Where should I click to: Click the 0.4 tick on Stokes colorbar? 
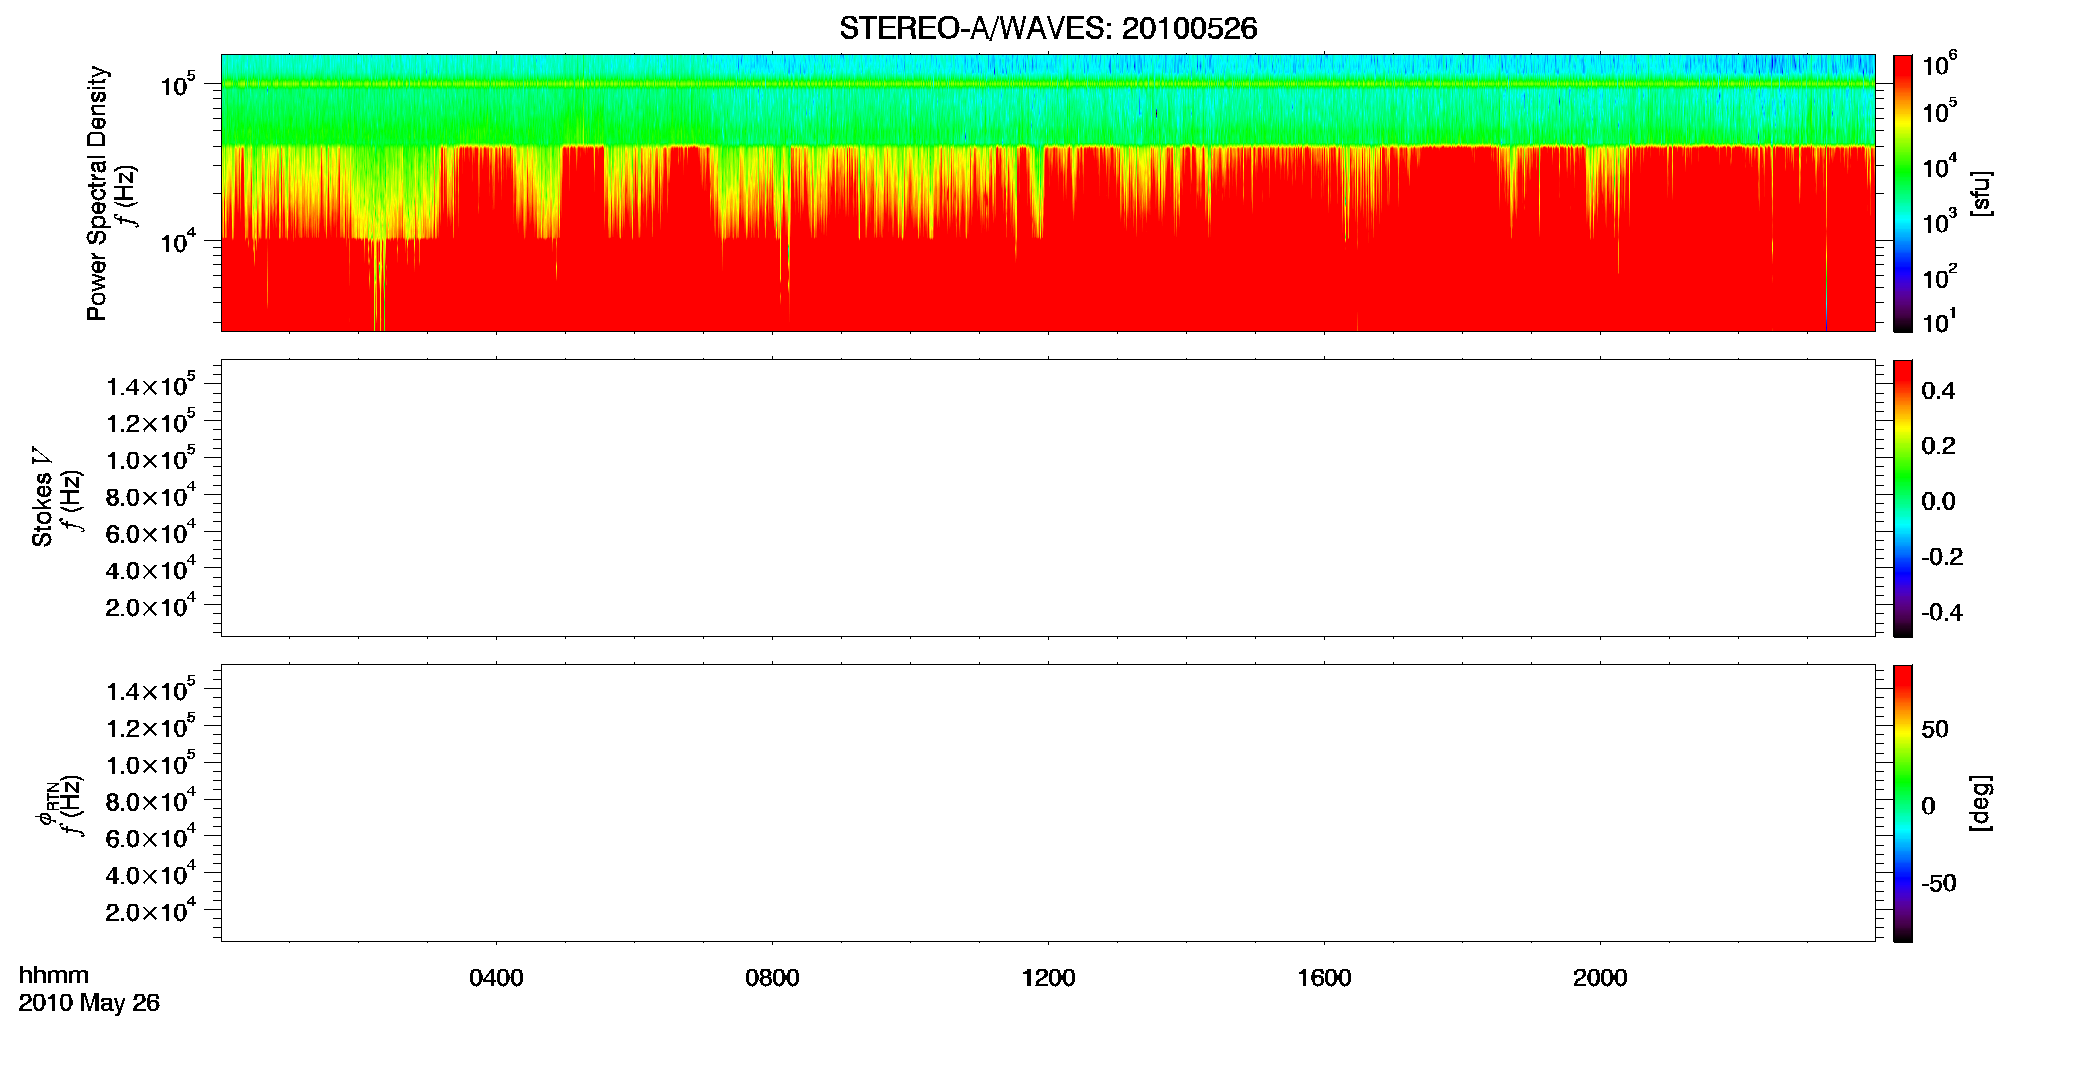(1938, 391)
